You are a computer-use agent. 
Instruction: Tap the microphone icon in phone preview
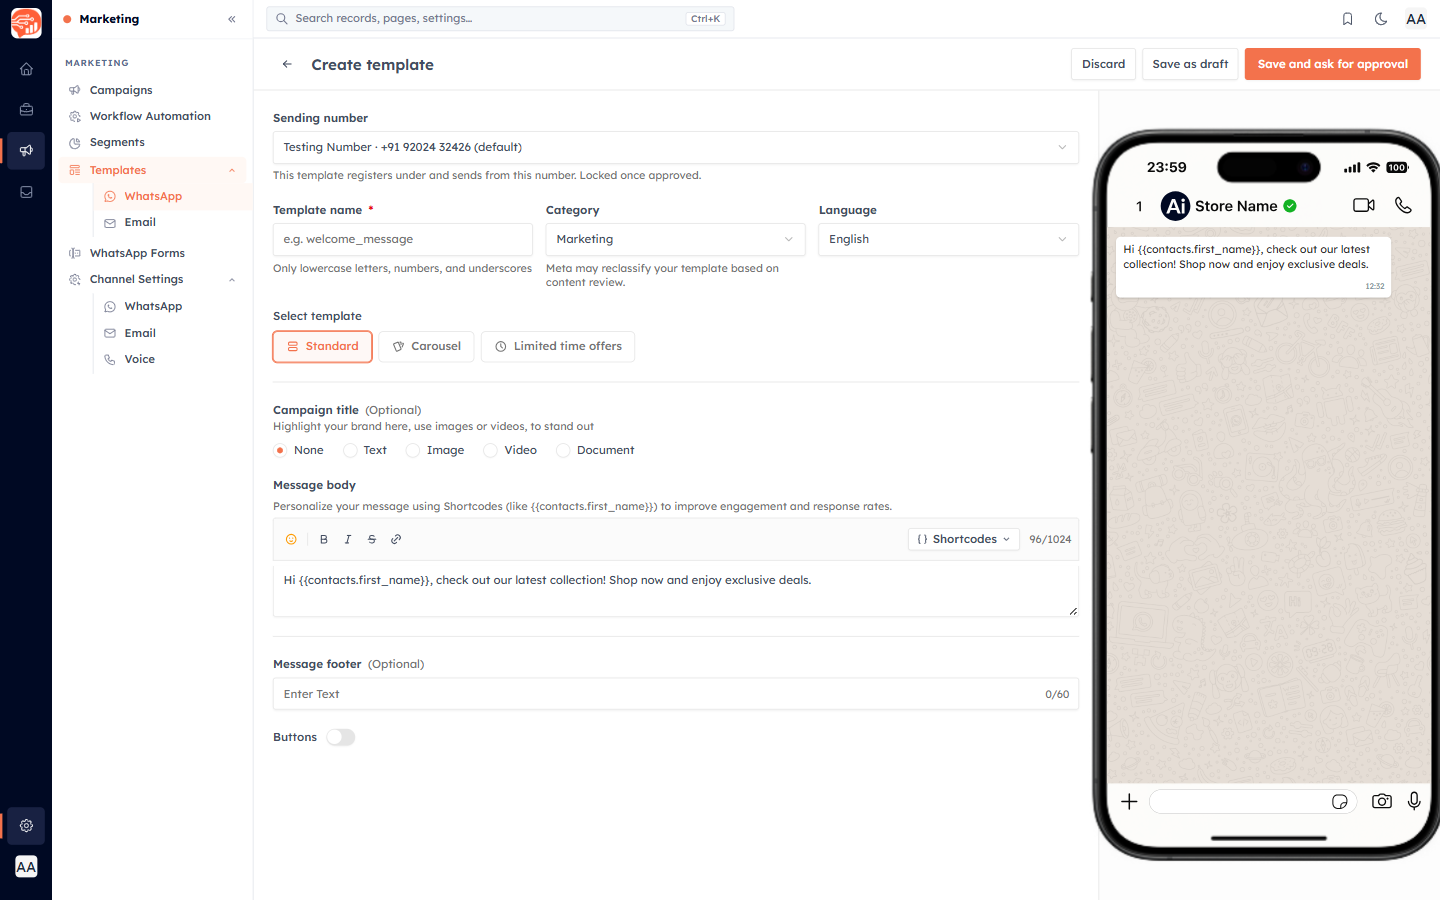tap(1414, 801)
